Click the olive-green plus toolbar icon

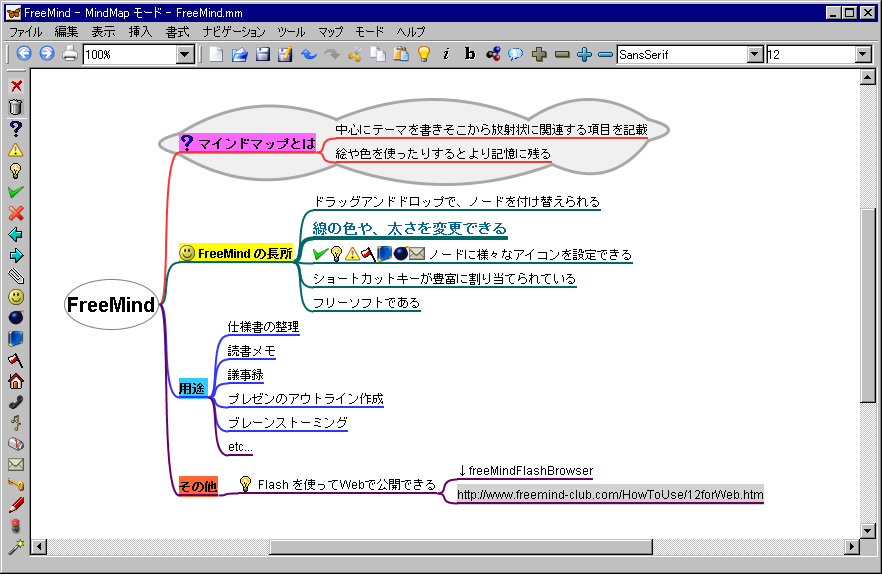(x=539, y=55)
